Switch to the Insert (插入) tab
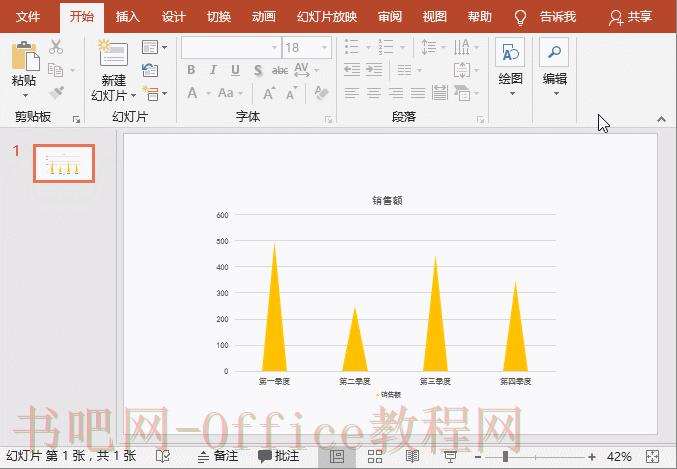The image size is (677, 469). coord(127,17)
